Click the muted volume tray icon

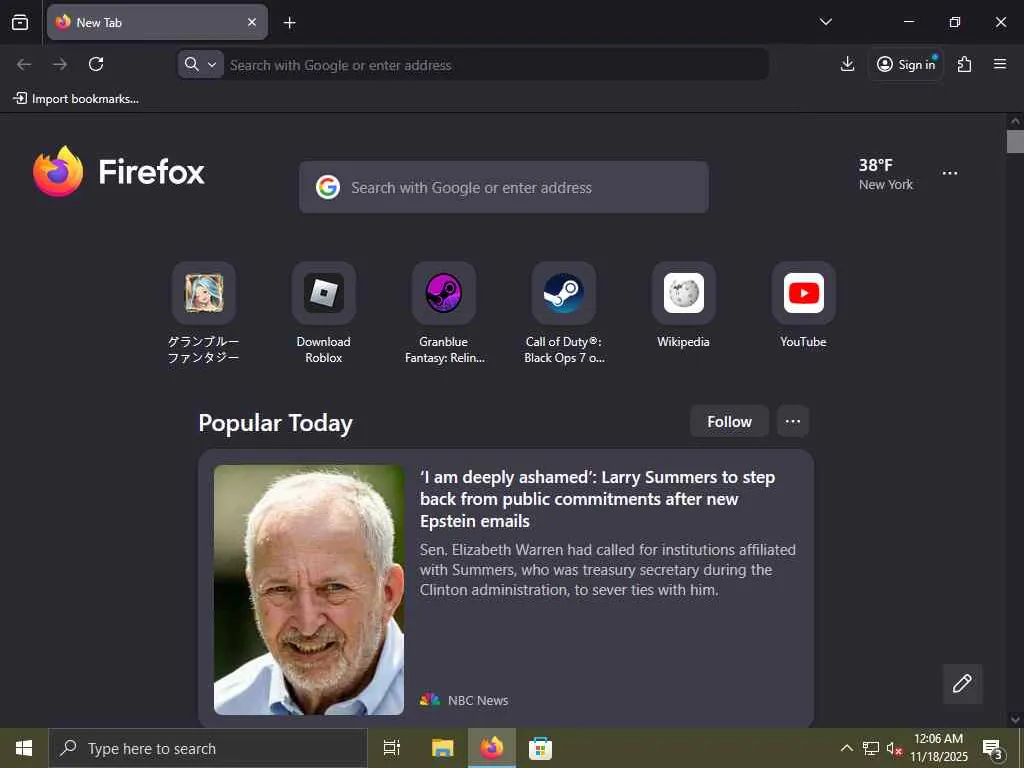pyautogui.click(x=894, y=748)
